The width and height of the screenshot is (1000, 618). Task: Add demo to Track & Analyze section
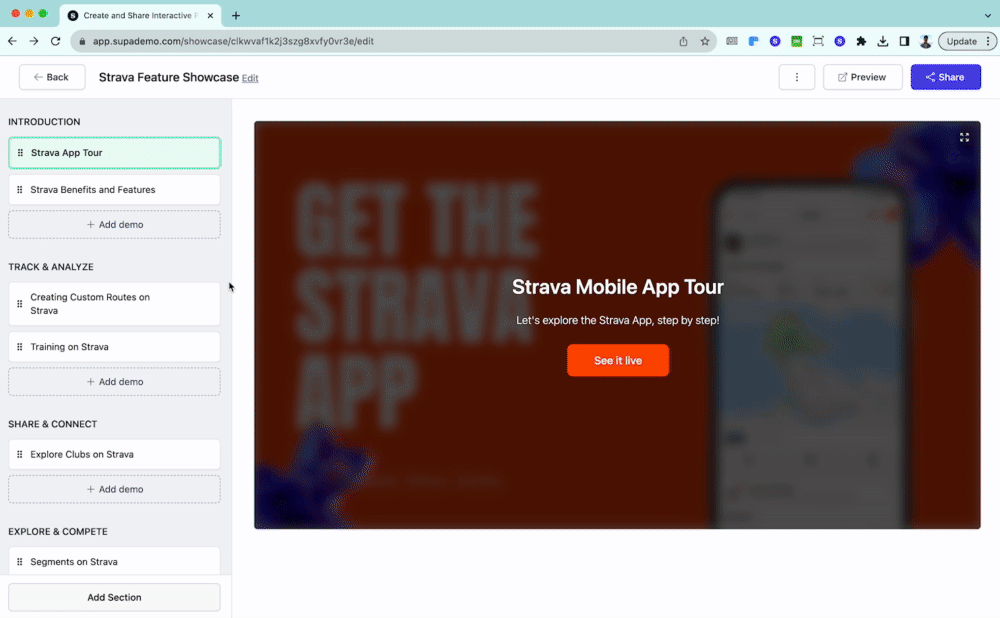[114, 381]
